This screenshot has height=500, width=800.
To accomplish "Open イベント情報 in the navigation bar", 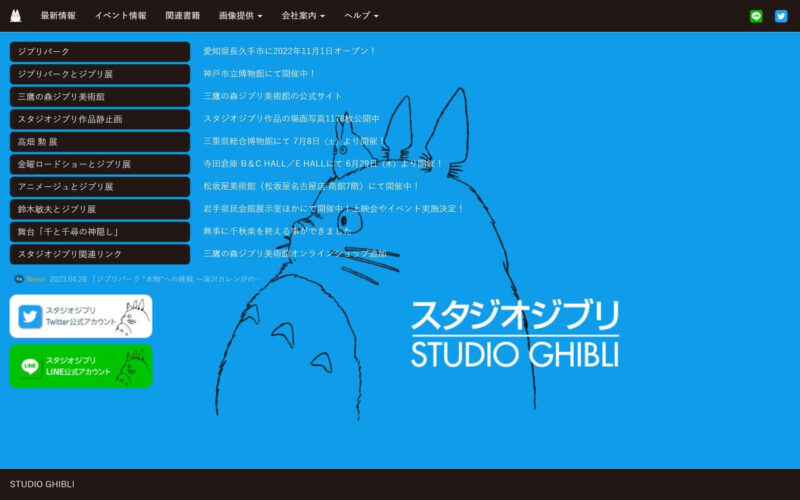I will tap(120, 16).
